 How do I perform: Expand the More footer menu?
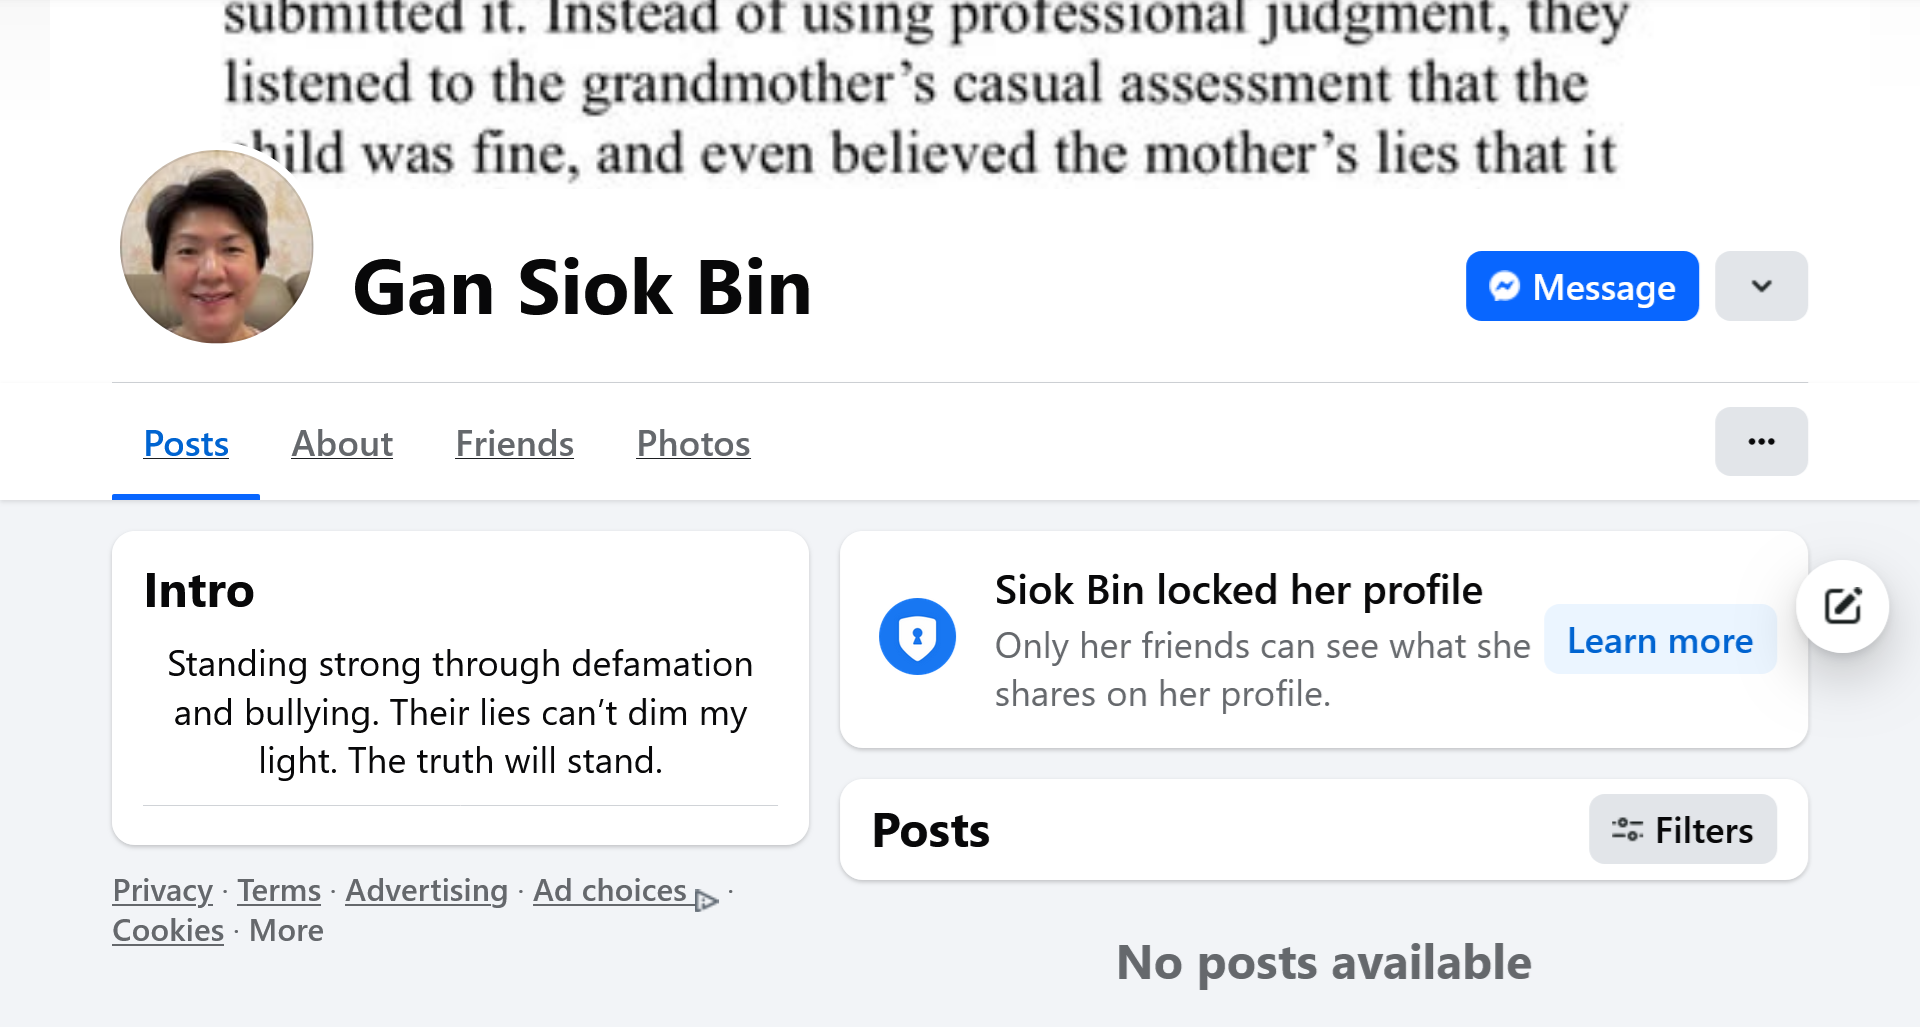coord(286,931)
